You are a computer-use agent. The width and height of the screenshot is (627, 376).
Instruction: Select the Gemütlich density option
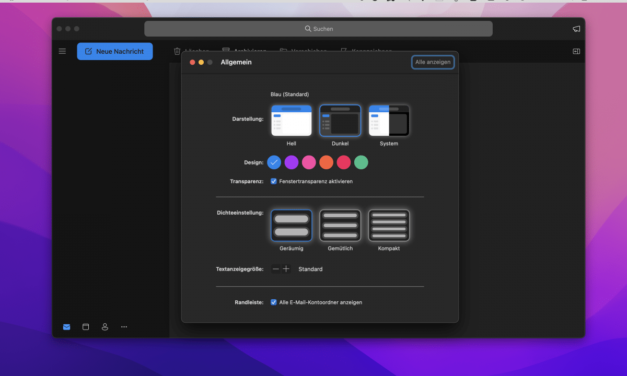[x=340, y=226]
